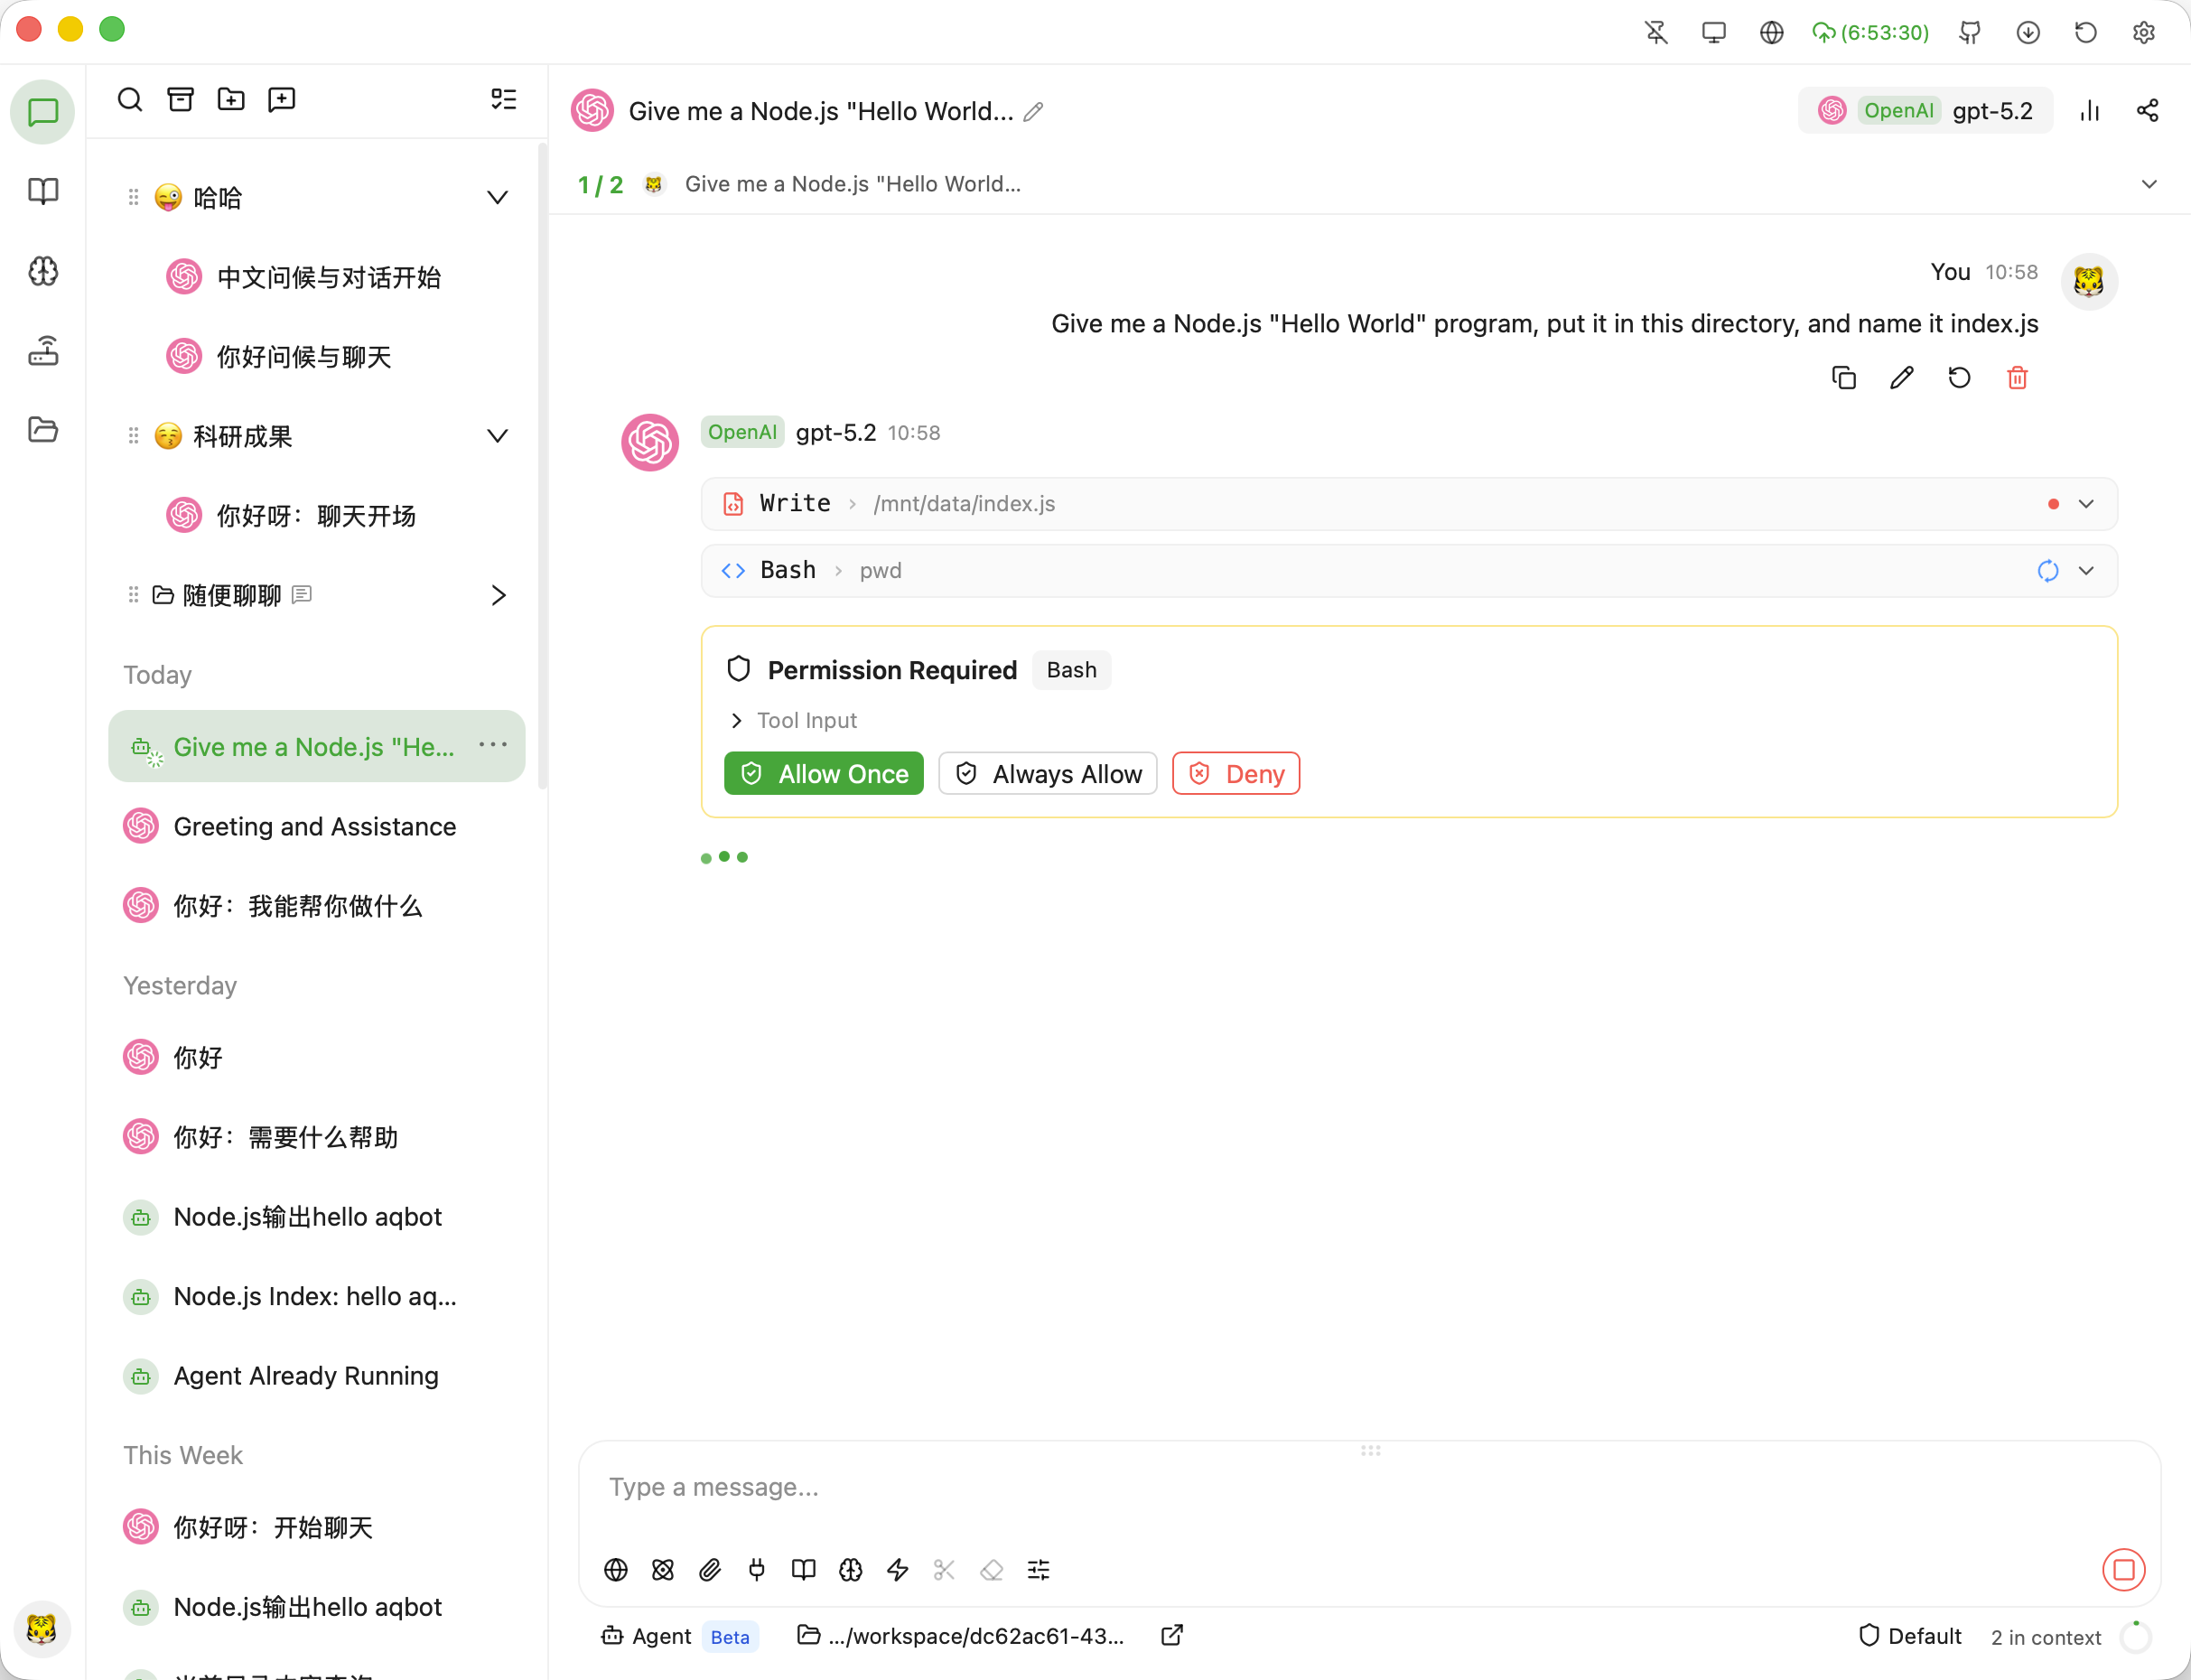The width and height of the screenshot is (2191, 1680).
Task: Open the OpenAI gpt-5.2 model selector
Action: pos(1924,110)
